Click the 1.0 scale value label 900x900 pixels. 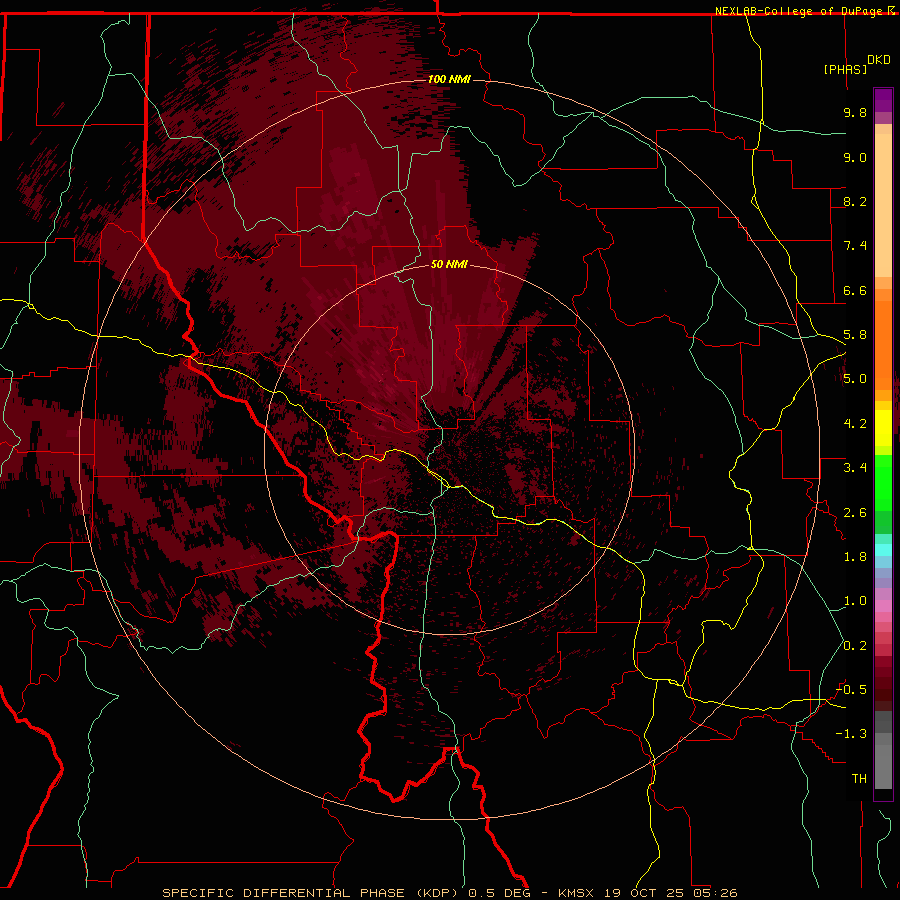[855, 601]
